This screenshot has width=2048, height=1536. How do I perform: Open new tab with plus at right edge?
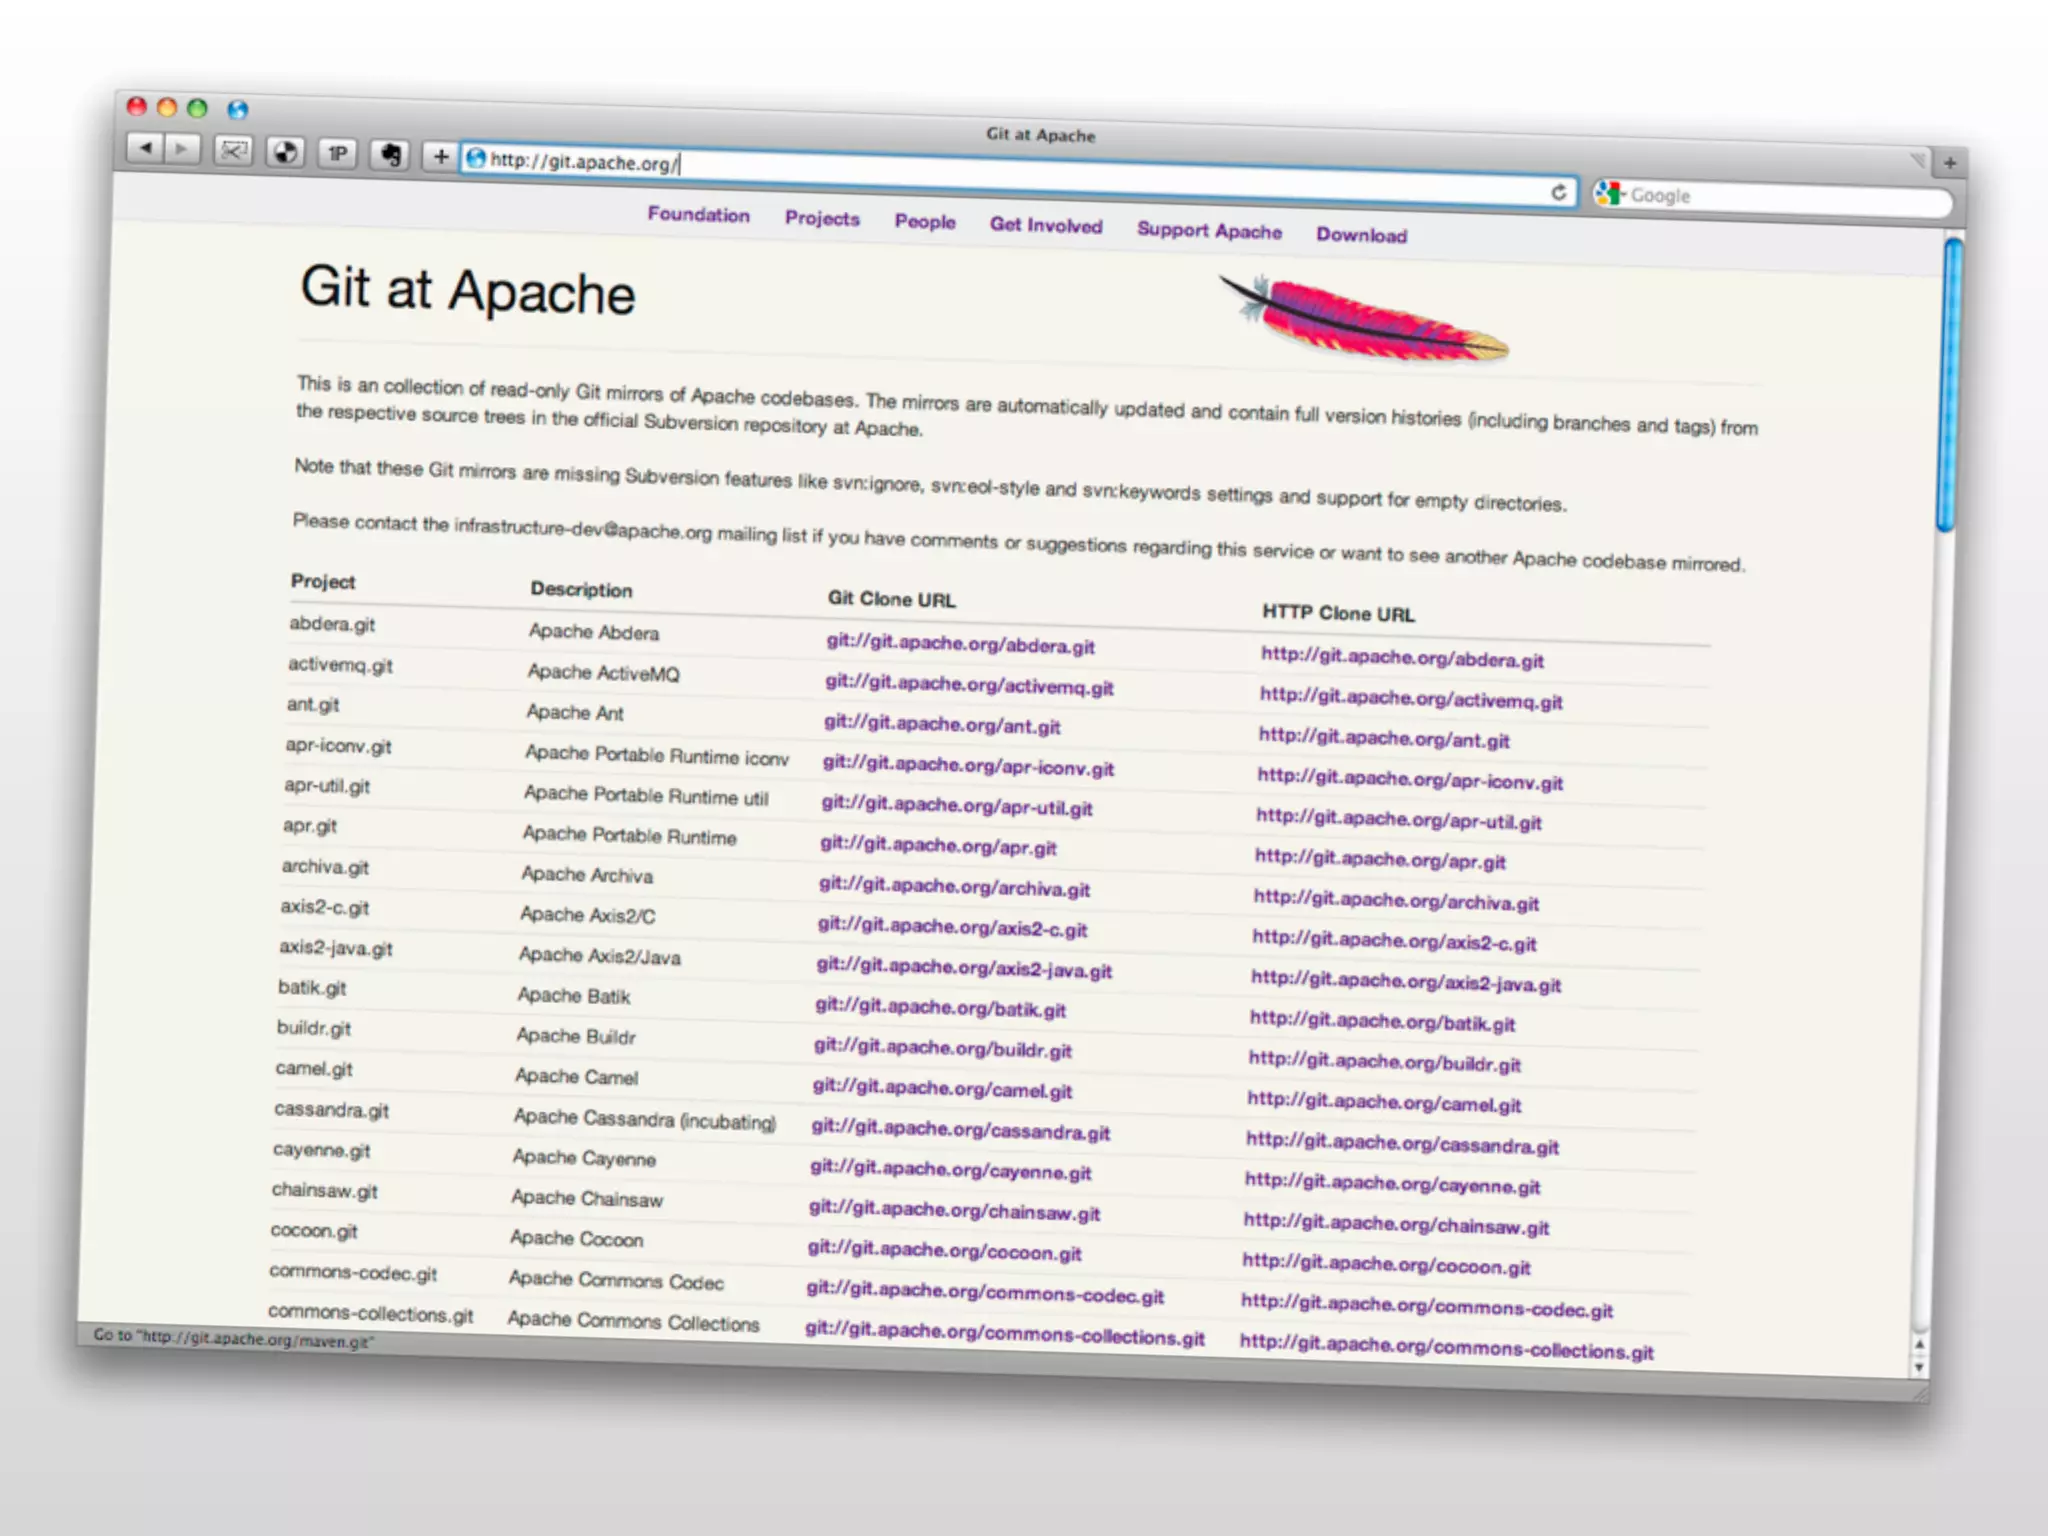click(x=1949, y=162)
